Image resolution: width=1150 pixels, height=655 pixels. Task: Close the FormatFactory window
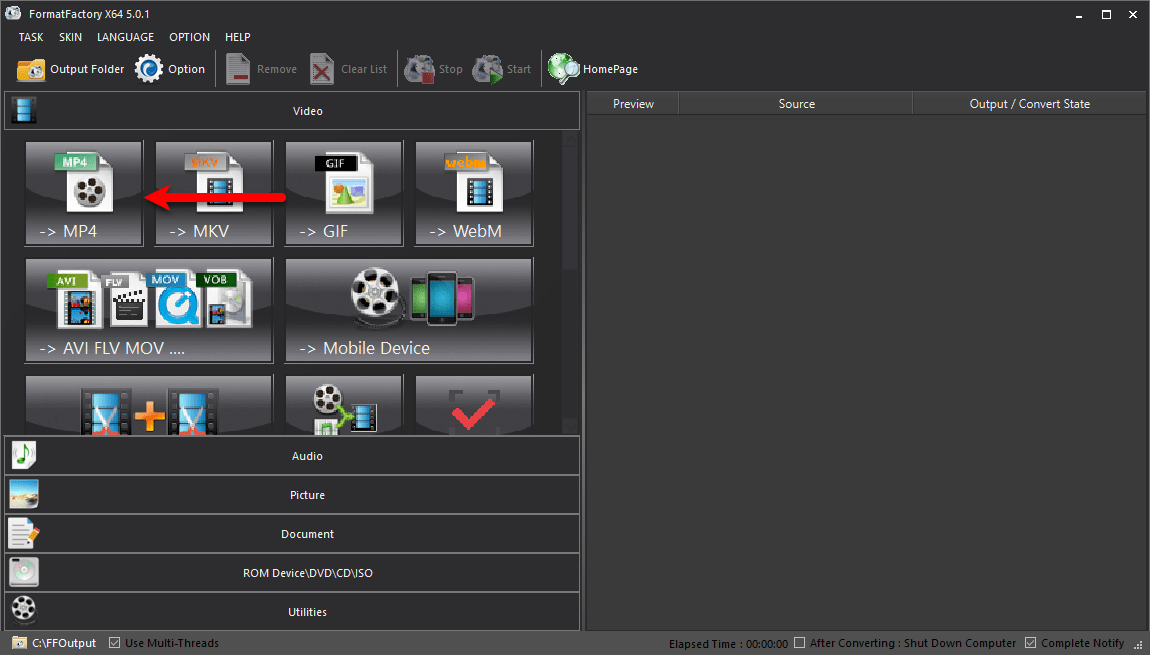(x=1133, y=15)
